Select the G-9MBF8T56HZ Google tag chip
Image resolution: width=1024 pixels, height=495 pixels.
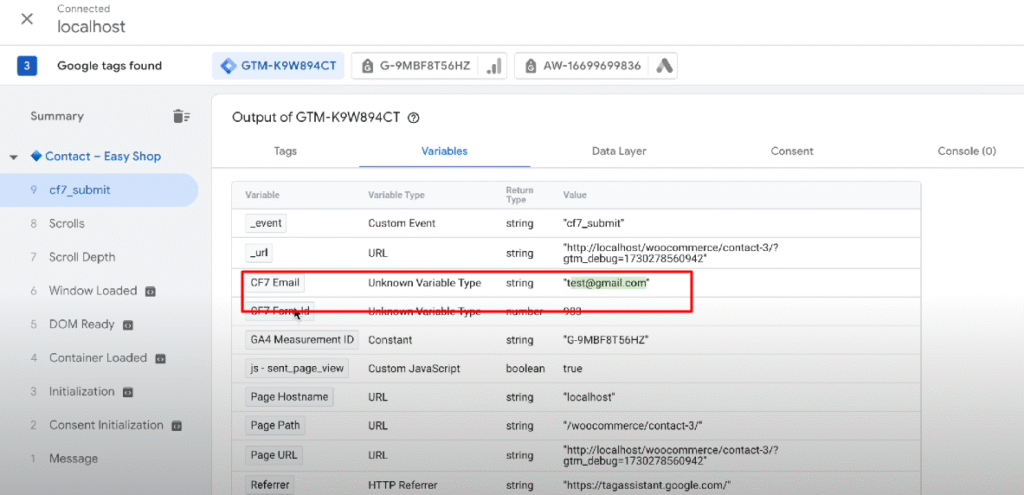(x=429, y=66)
